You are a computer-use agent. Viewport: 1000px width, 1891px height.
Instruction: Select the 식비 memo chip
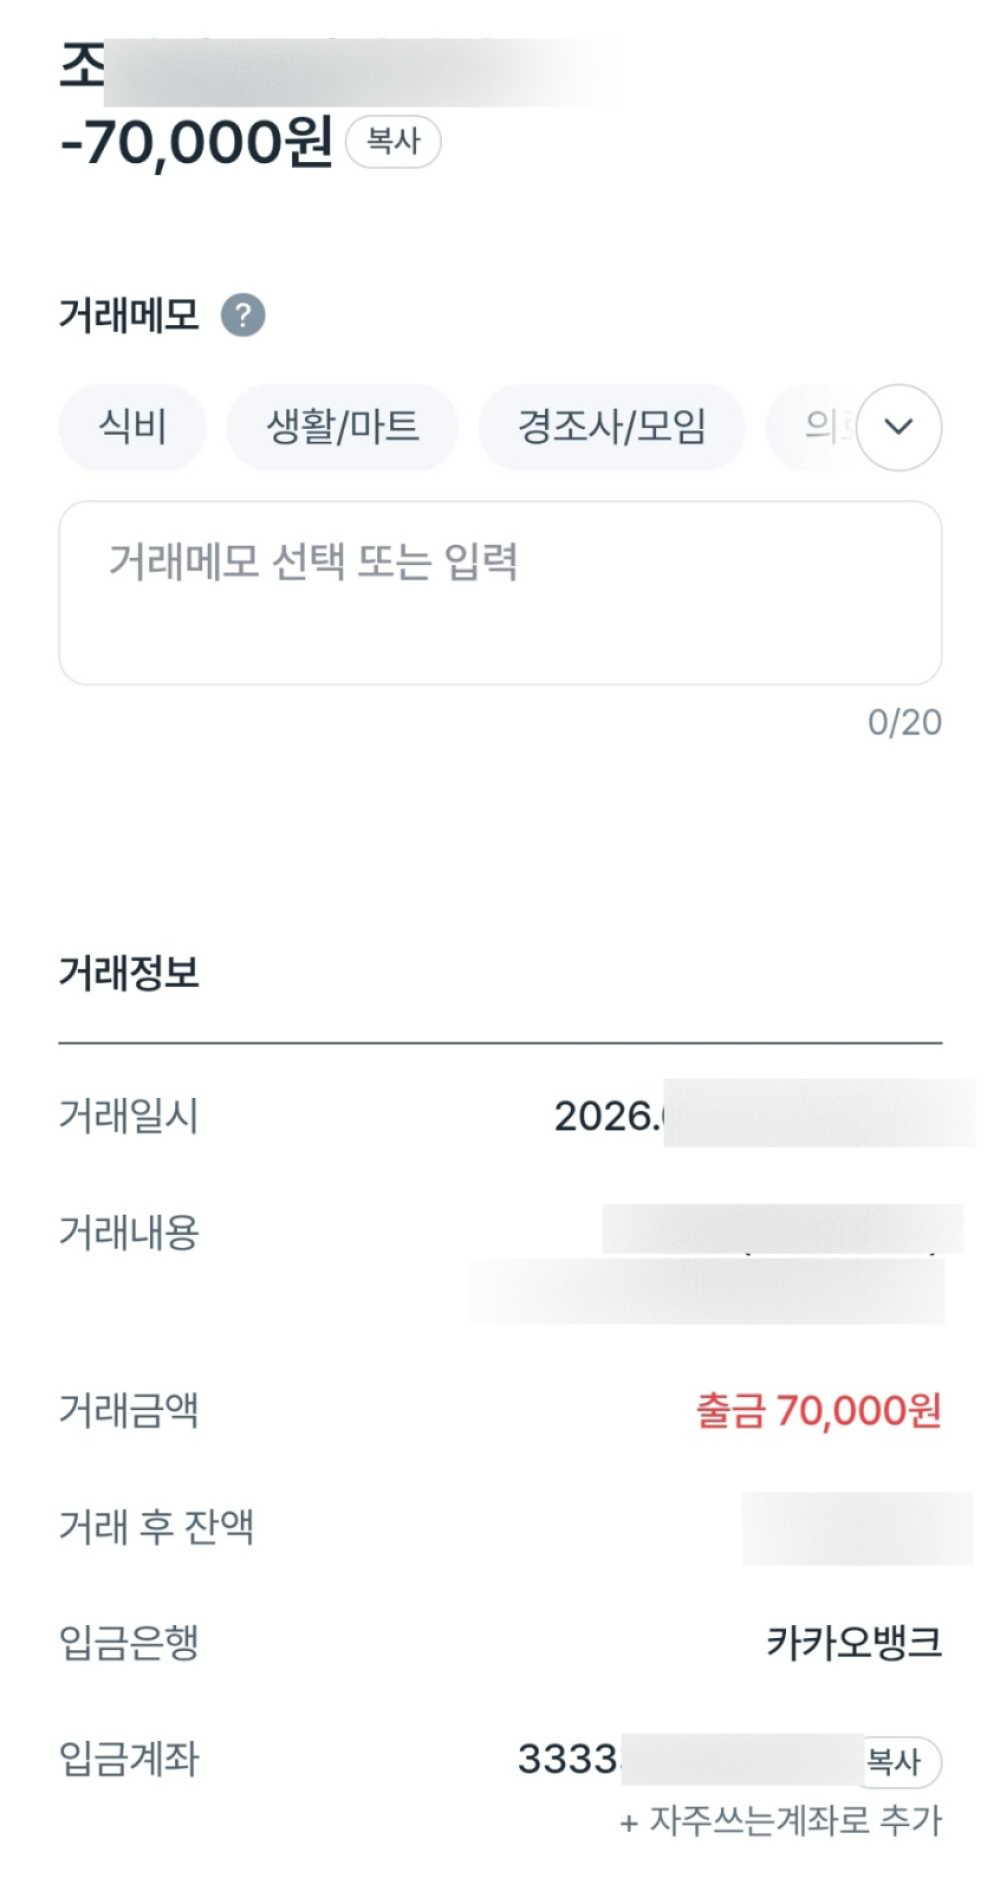(132, 427)
